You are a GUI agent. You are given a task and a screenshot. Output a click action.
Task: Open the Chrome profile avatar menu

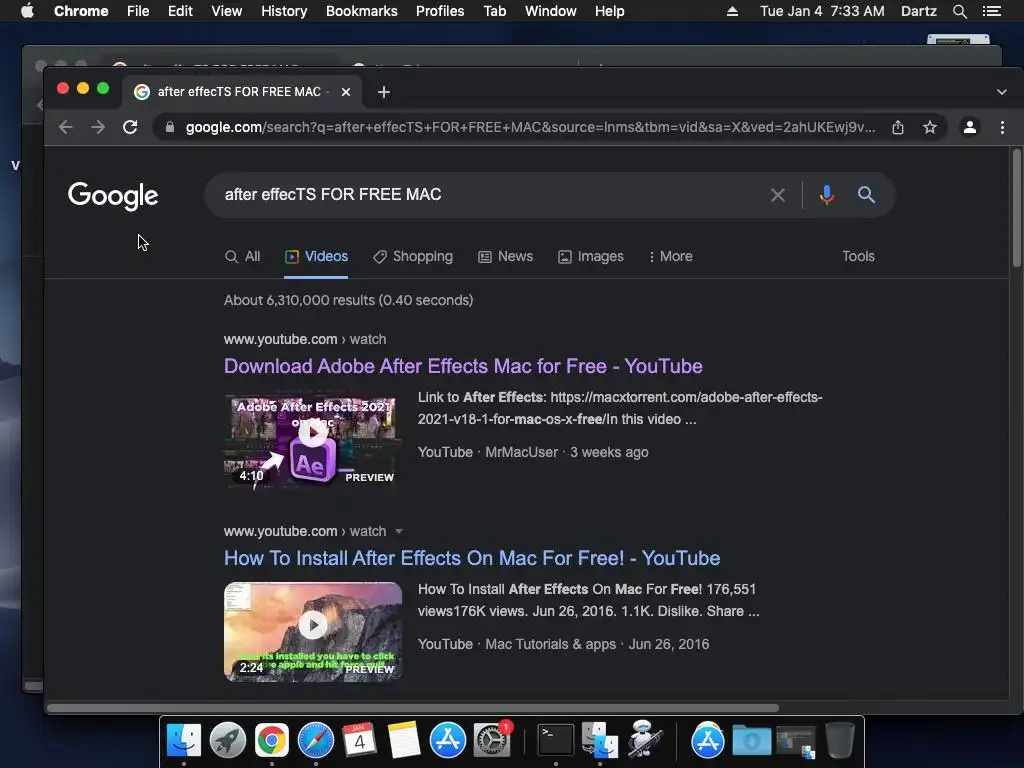click(x=970, y=127)
